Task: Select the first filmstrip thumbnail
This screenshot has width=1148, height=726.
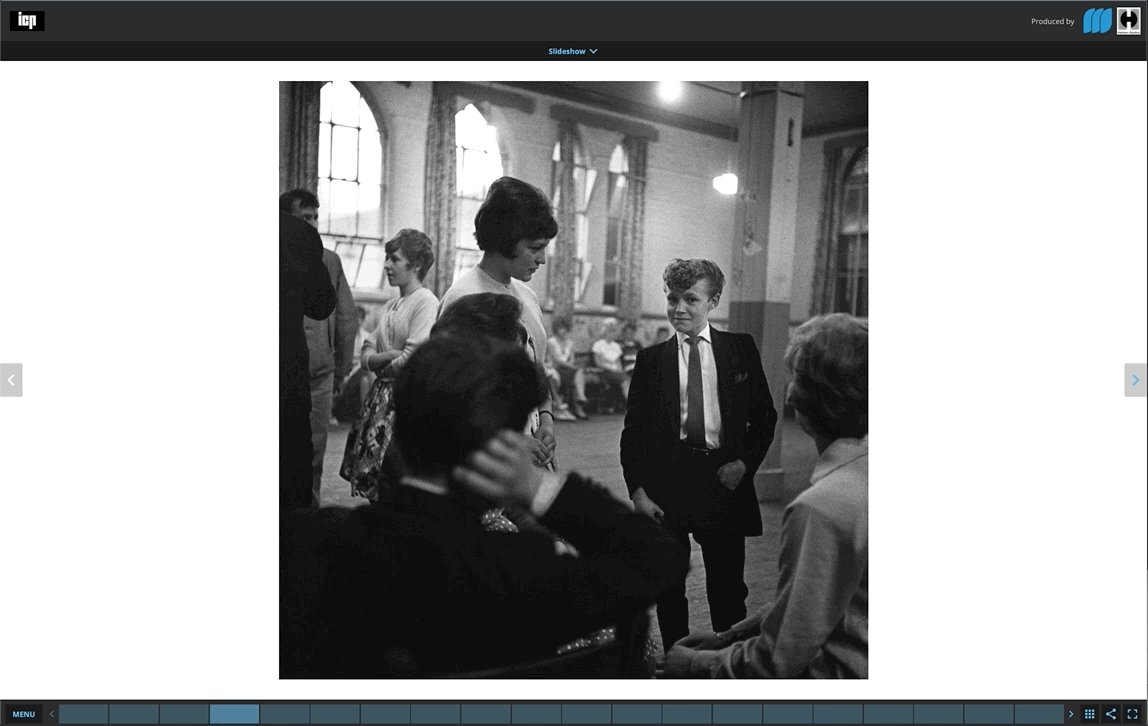Action: click(x=84, y=714)
